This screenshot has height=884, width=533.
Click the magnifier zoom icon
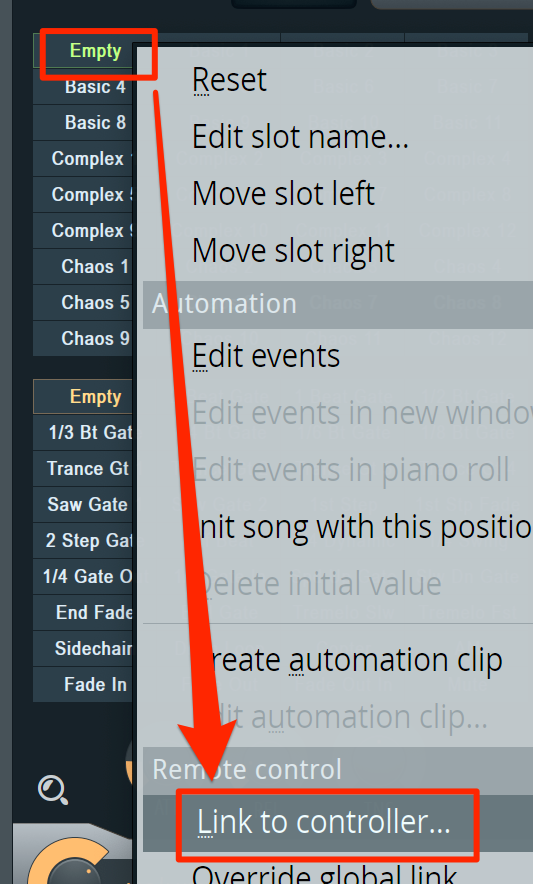(x=52, y=790)
